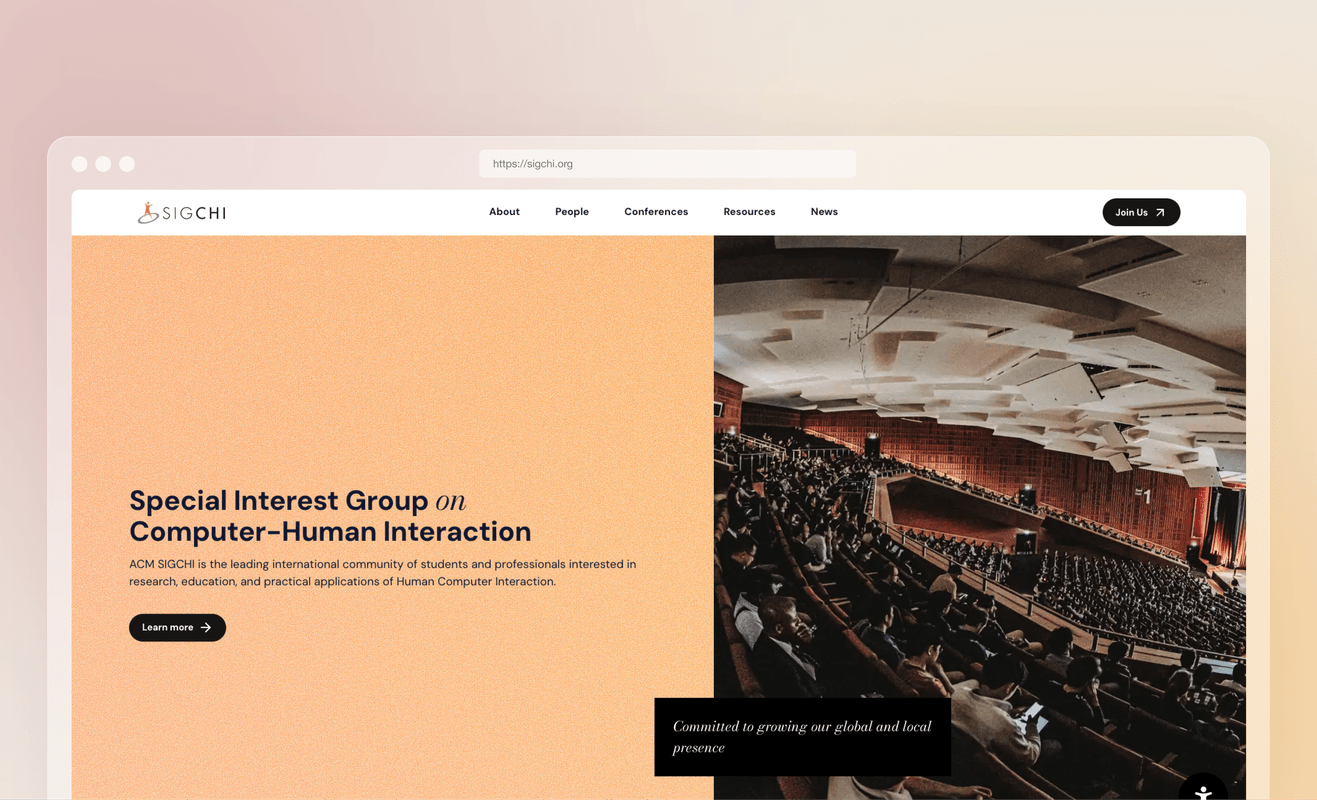Viewport: 1317px width, 800px height.
Task: Open the accessibility widget icon
Action: [x=1203, y=787]
